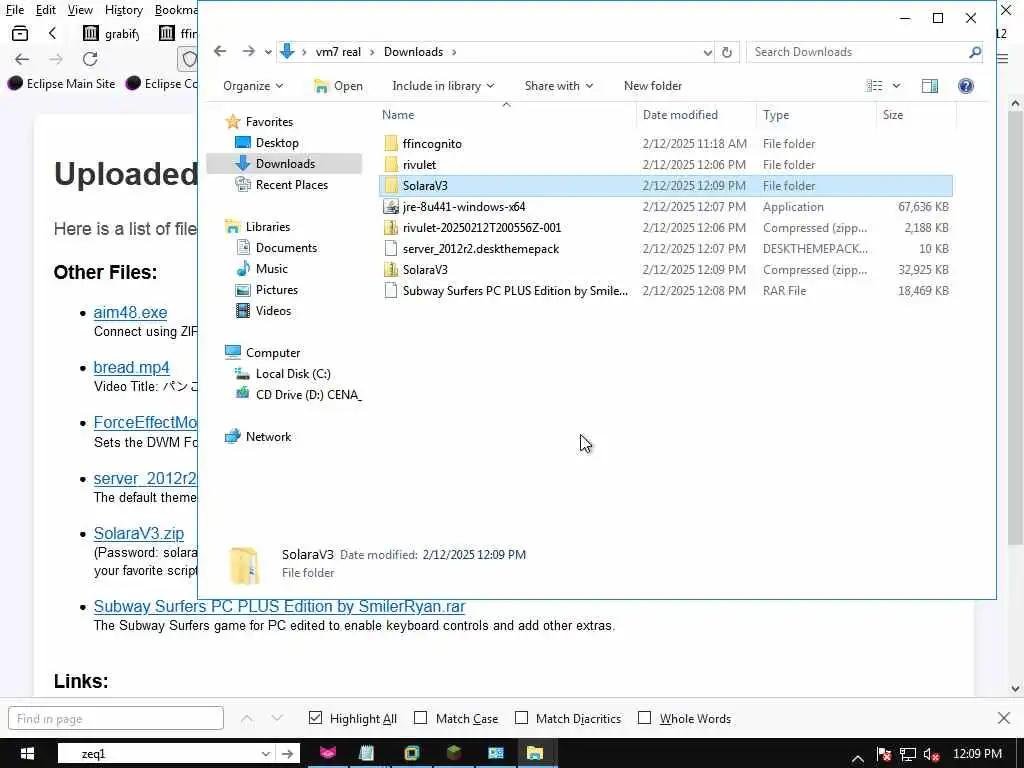
Task: Open recent locations dropdown arrow
Action: click(x=268, y=52)
